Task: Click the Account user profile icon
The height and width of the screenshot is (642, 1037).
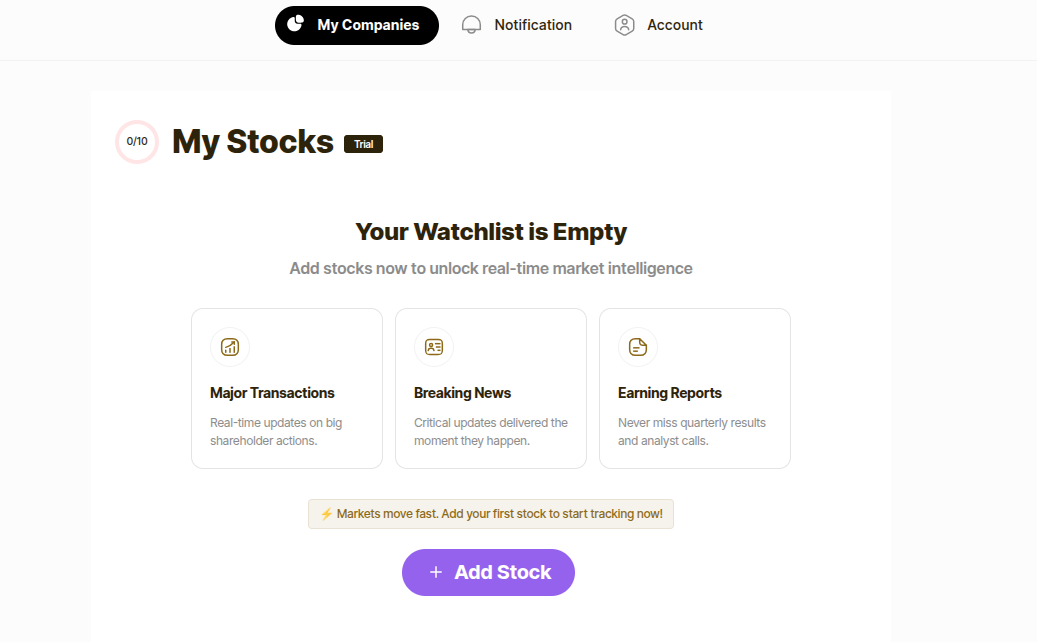Action: (x=625, y=25)
